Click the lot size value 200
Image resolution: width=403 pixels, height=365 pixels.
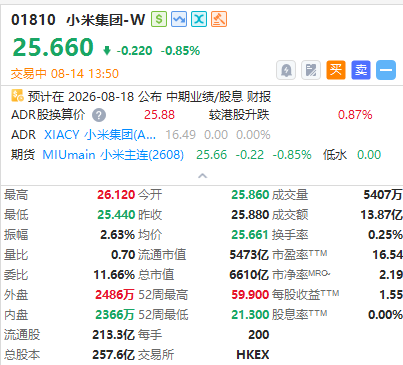[259, 335]
